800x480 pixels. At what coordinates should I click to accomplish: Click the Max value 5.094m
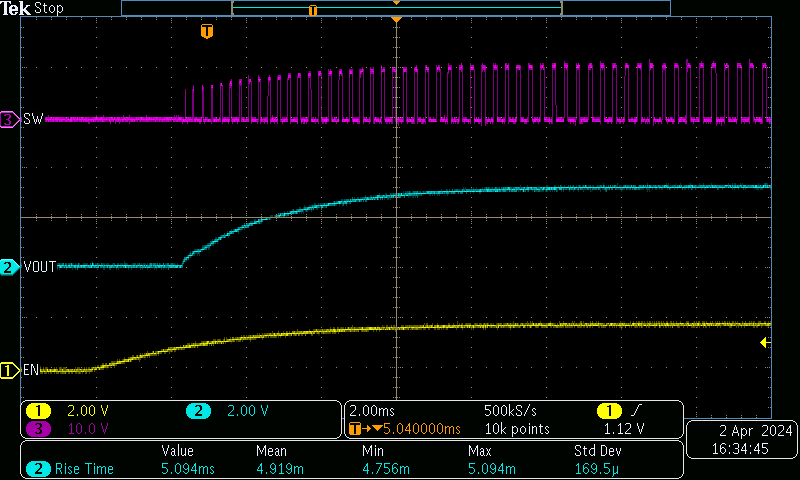(x=491, y=469)
